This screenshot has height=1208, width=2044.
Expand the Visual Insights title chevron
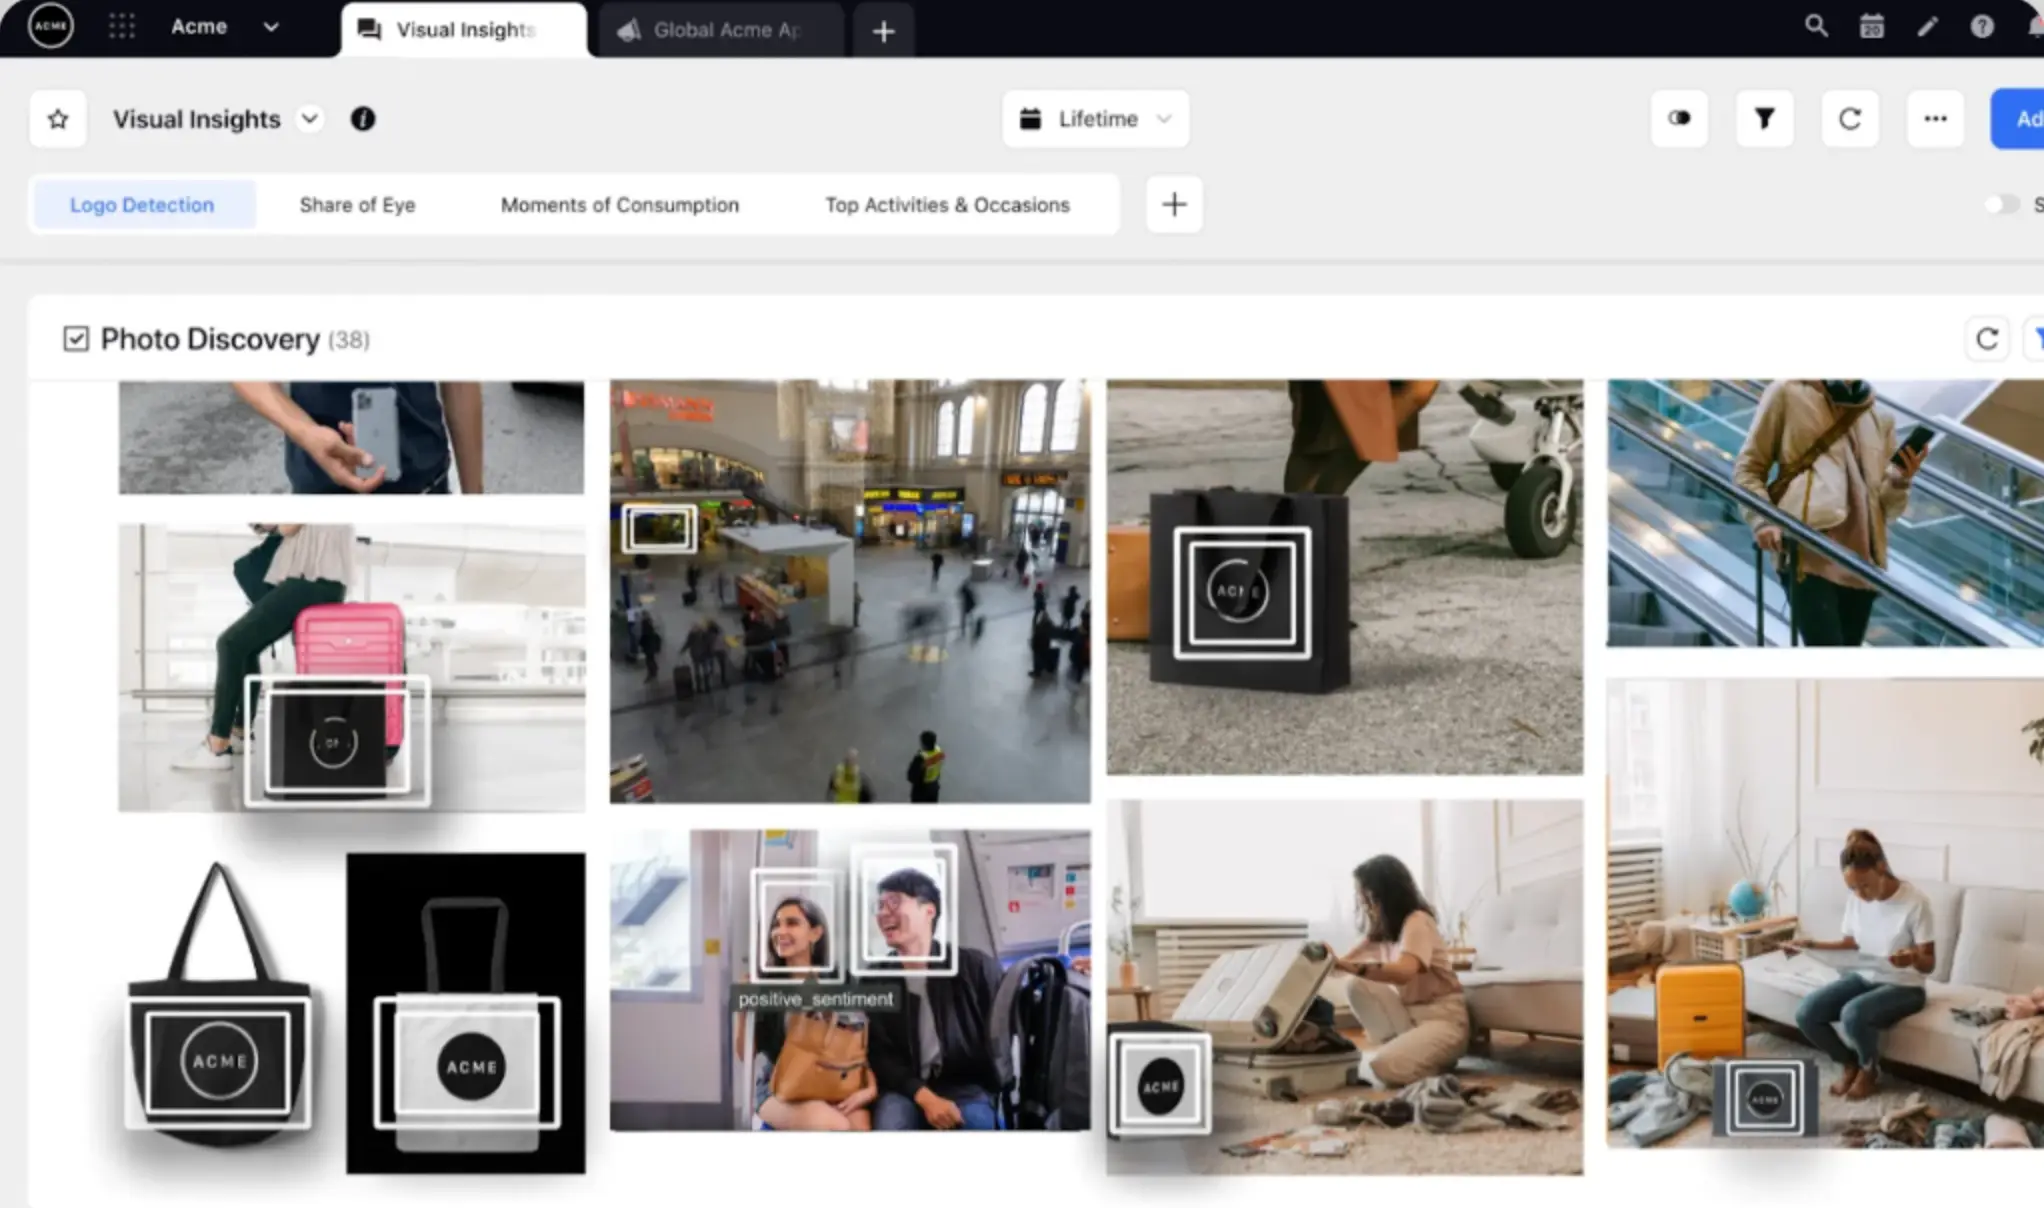(x=310, y=118)
